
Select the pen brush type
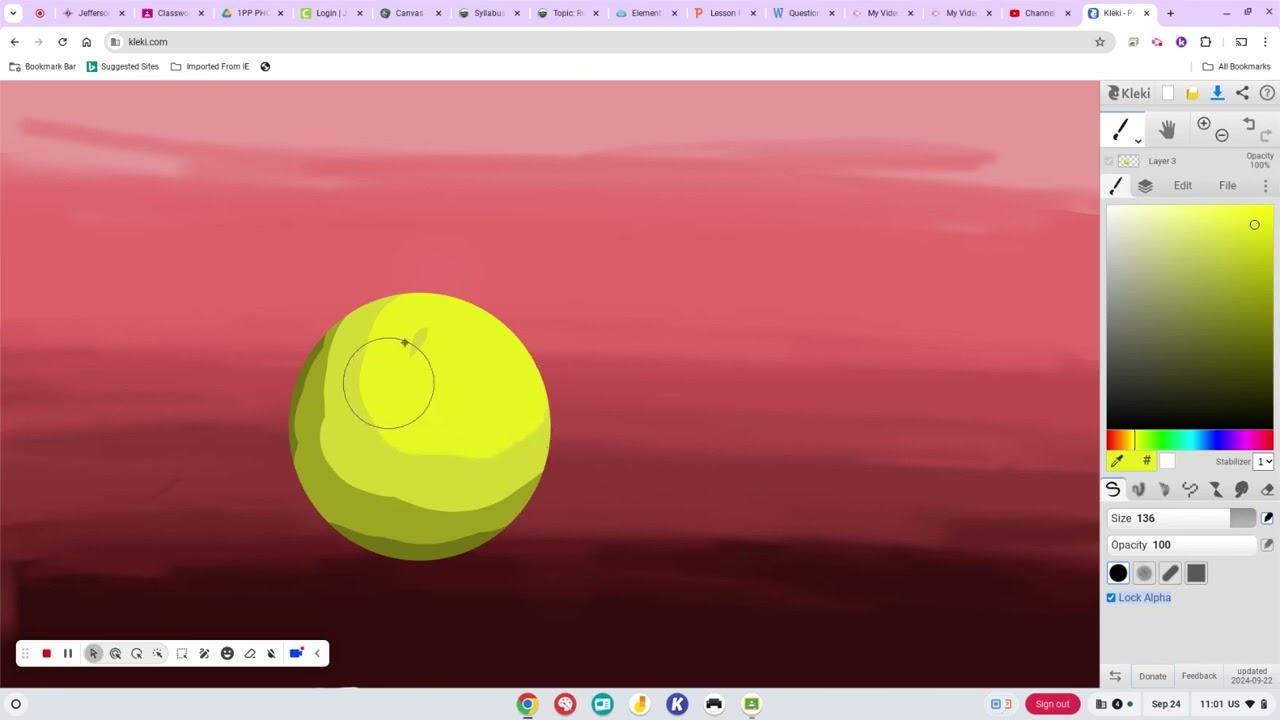tap(1112, 489)
